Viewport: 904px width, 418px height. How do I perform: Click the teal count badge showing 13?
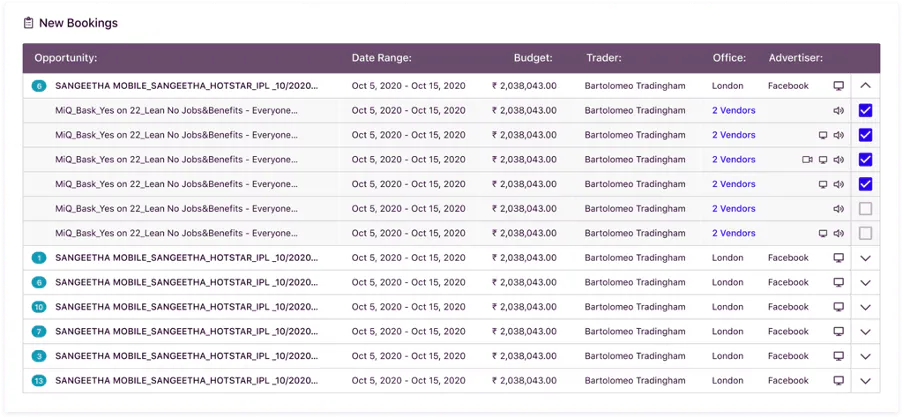pos(39,381)
